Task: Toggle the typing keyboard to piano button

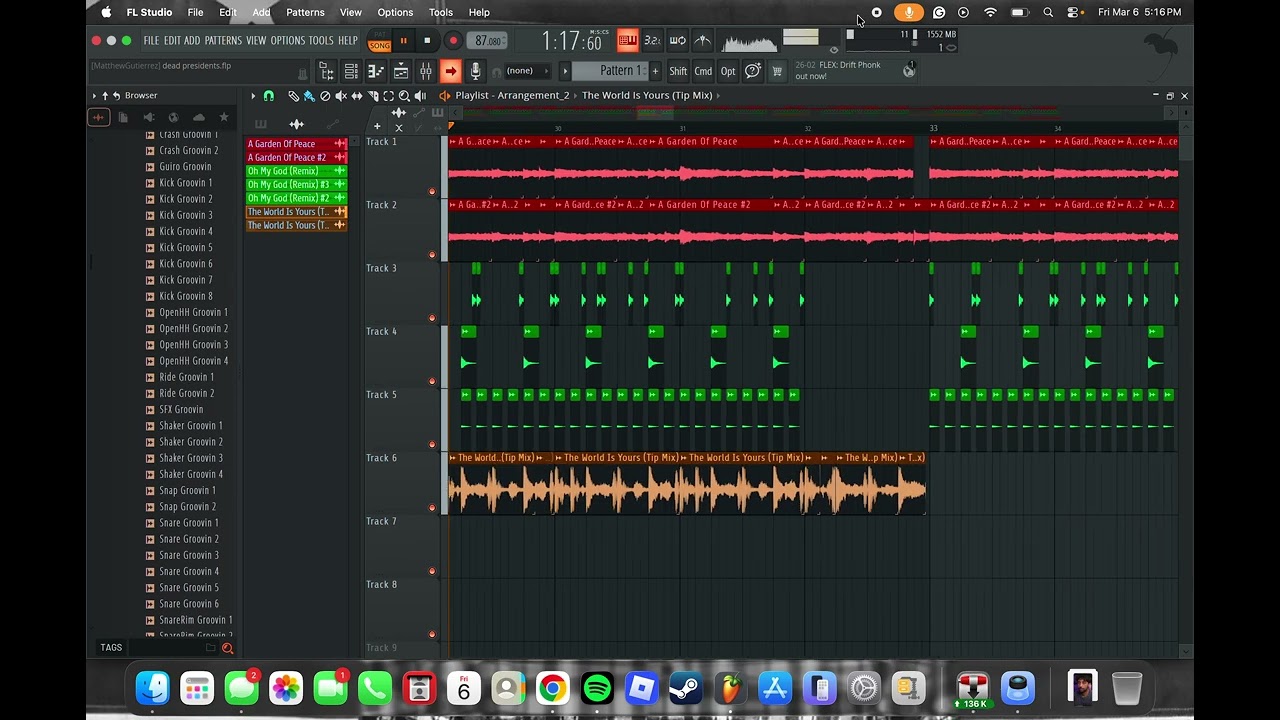Action: pos(627,40)
